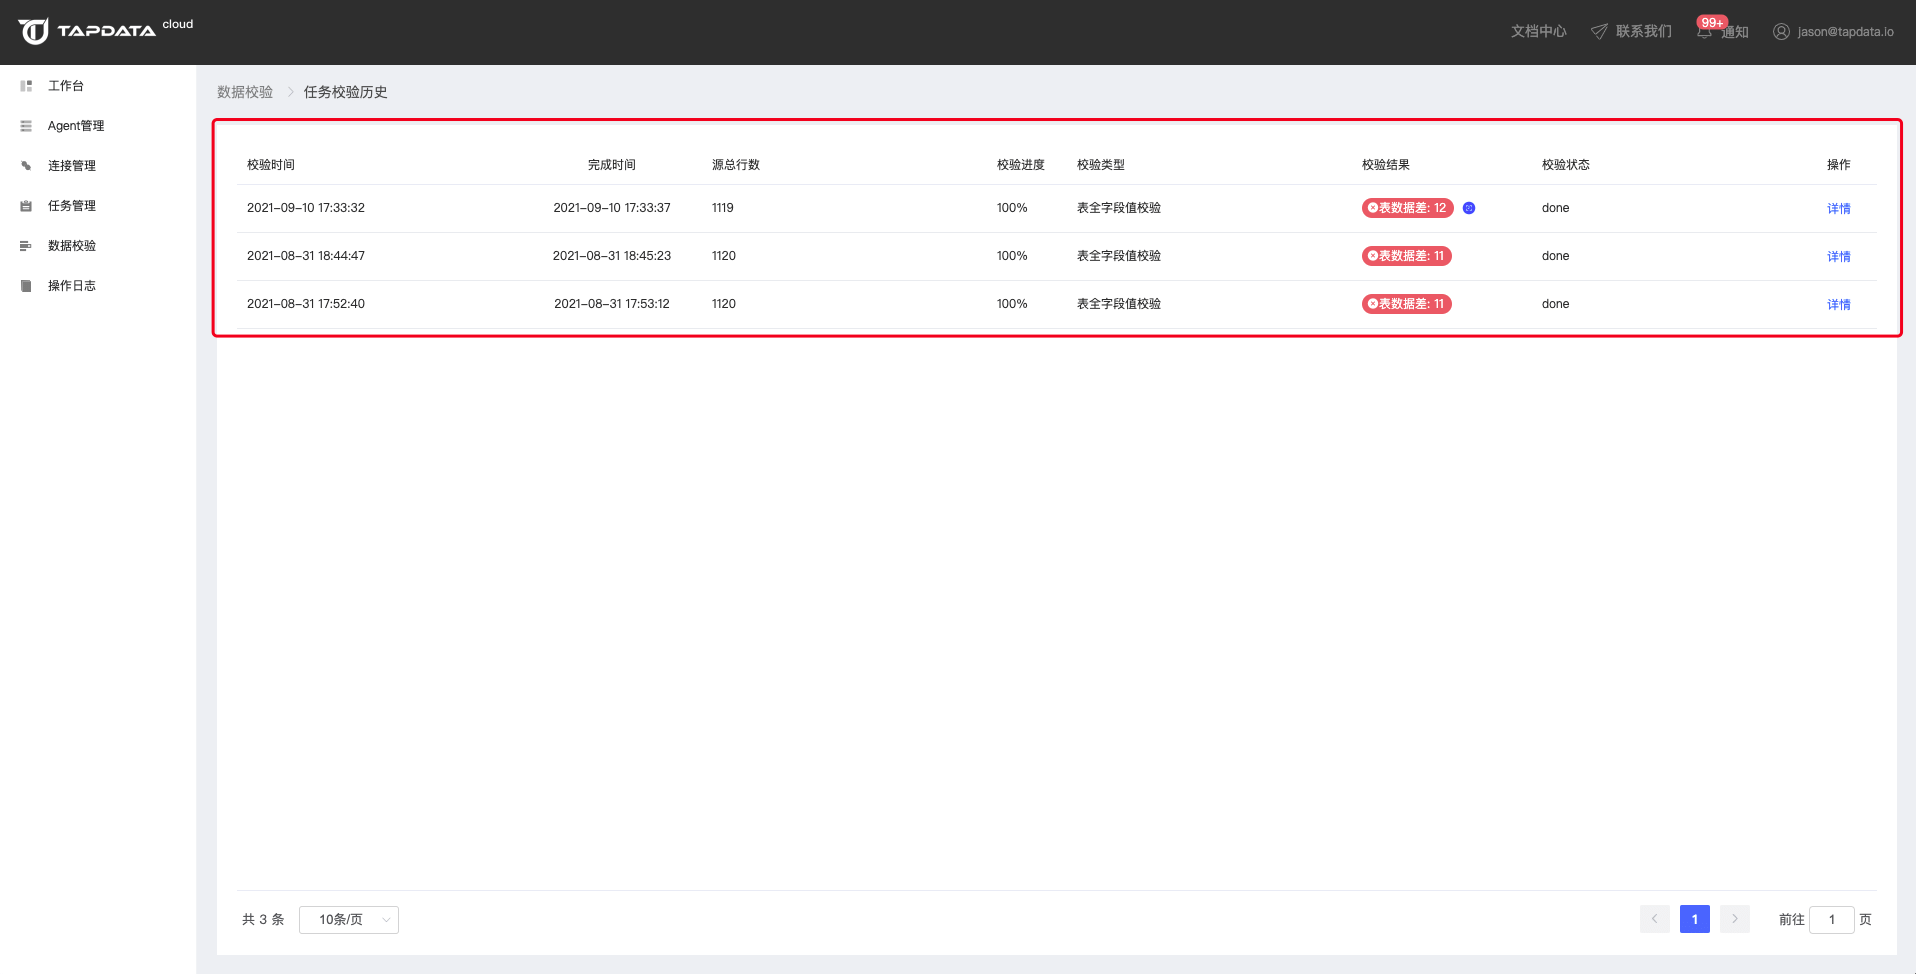This screenshot has height=974, width=1916.
Task: Open 详情 for 2021-09-10 17:33:32 verification
Action: [1838, 209]
